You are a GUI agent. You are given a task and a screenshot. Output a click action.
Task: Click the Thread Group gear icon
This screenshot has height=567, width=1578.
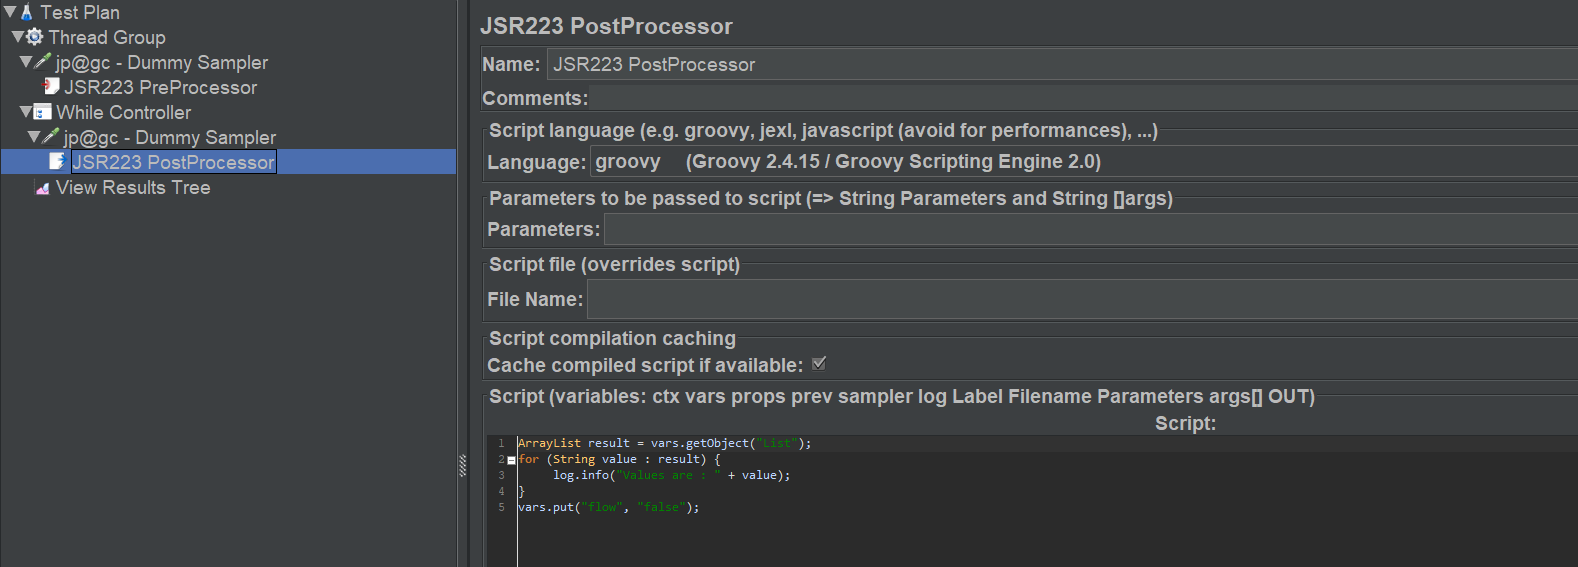click(x=35, y=37)
